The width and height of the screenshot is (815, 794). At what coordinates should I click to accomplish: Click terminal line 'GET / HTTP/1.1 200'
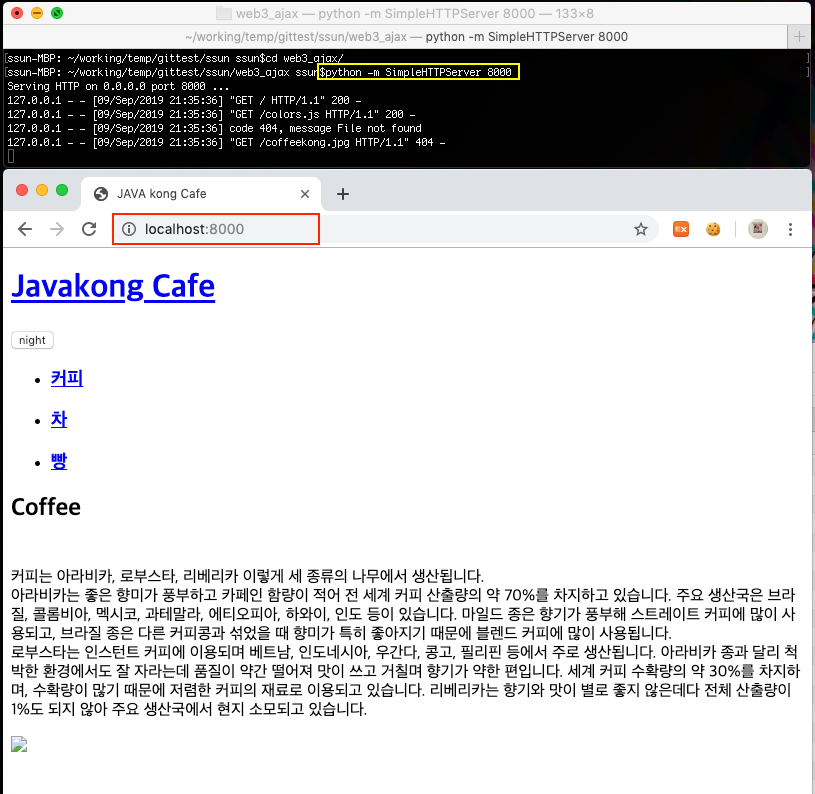coord(184,100)
